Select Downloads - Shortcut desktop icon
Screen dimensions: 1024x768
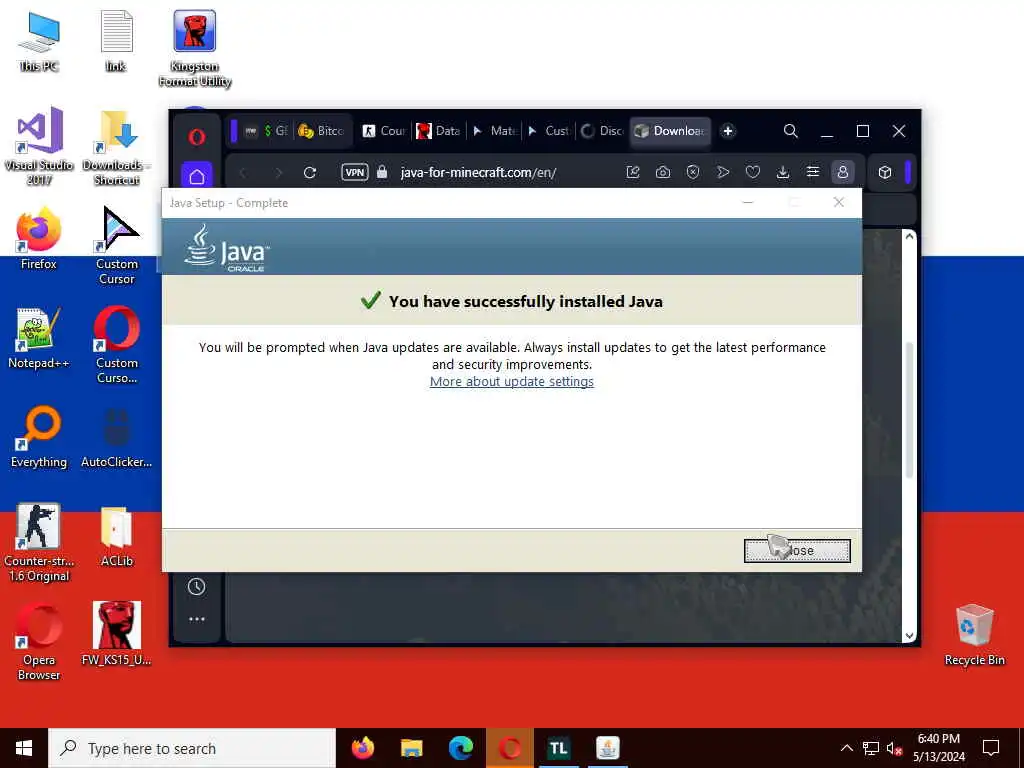click(116, 146)
